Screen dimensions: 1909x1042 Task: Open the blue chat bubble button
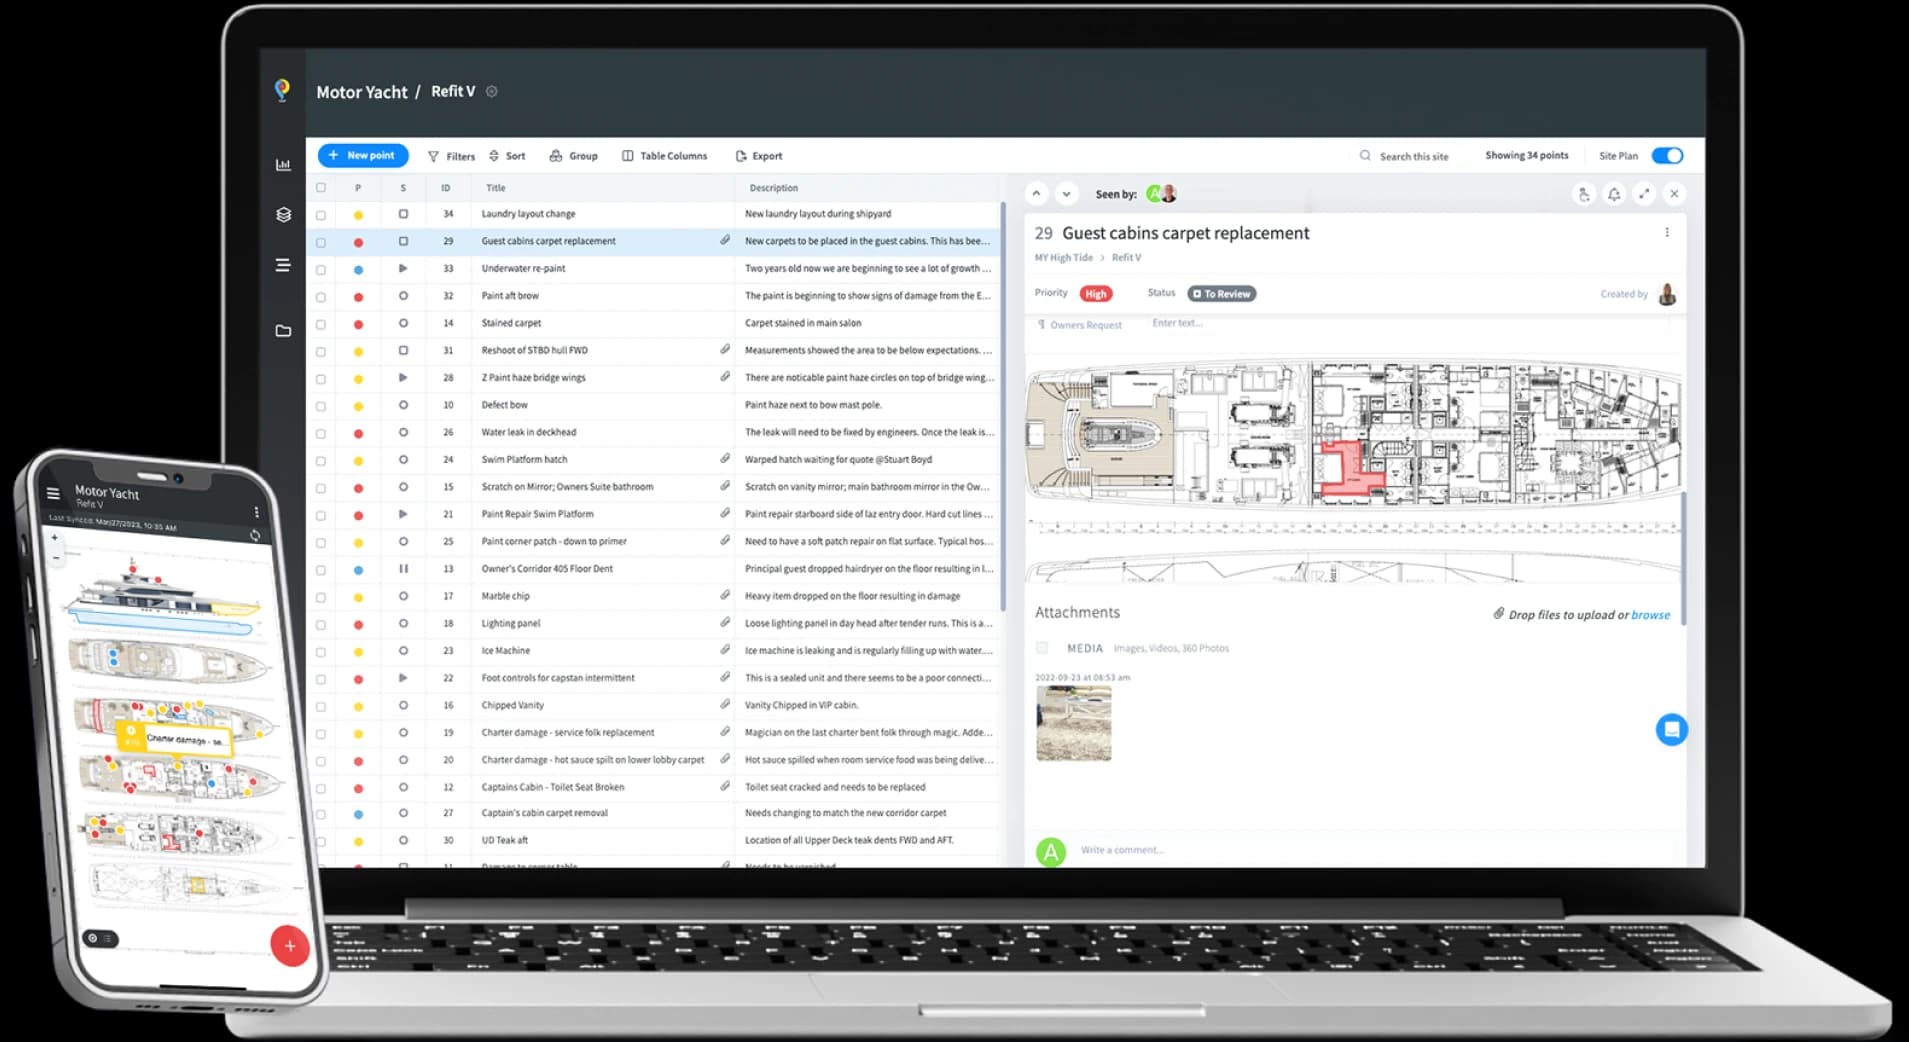tap(1671, 730)
